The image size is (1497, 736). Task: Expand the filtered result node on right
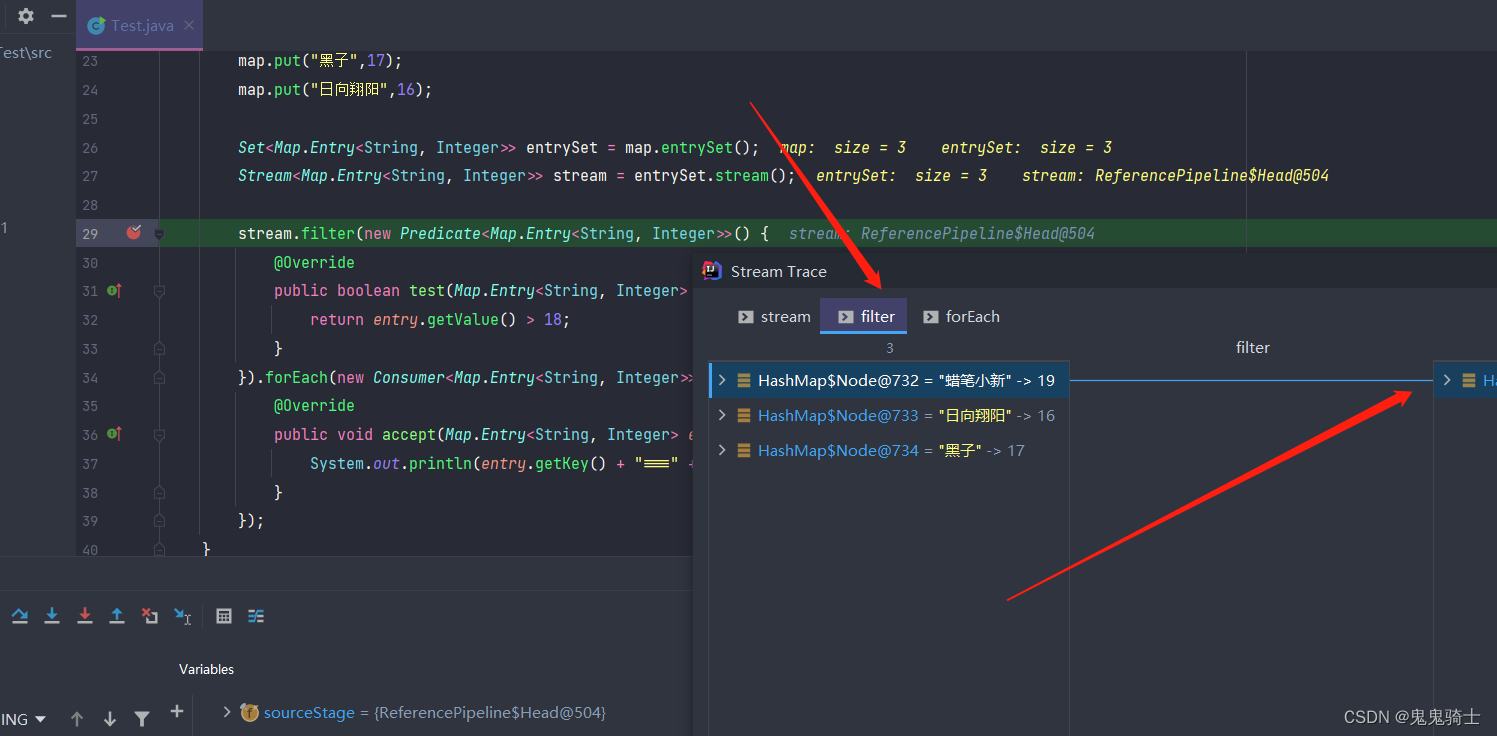click(1447, 380)
